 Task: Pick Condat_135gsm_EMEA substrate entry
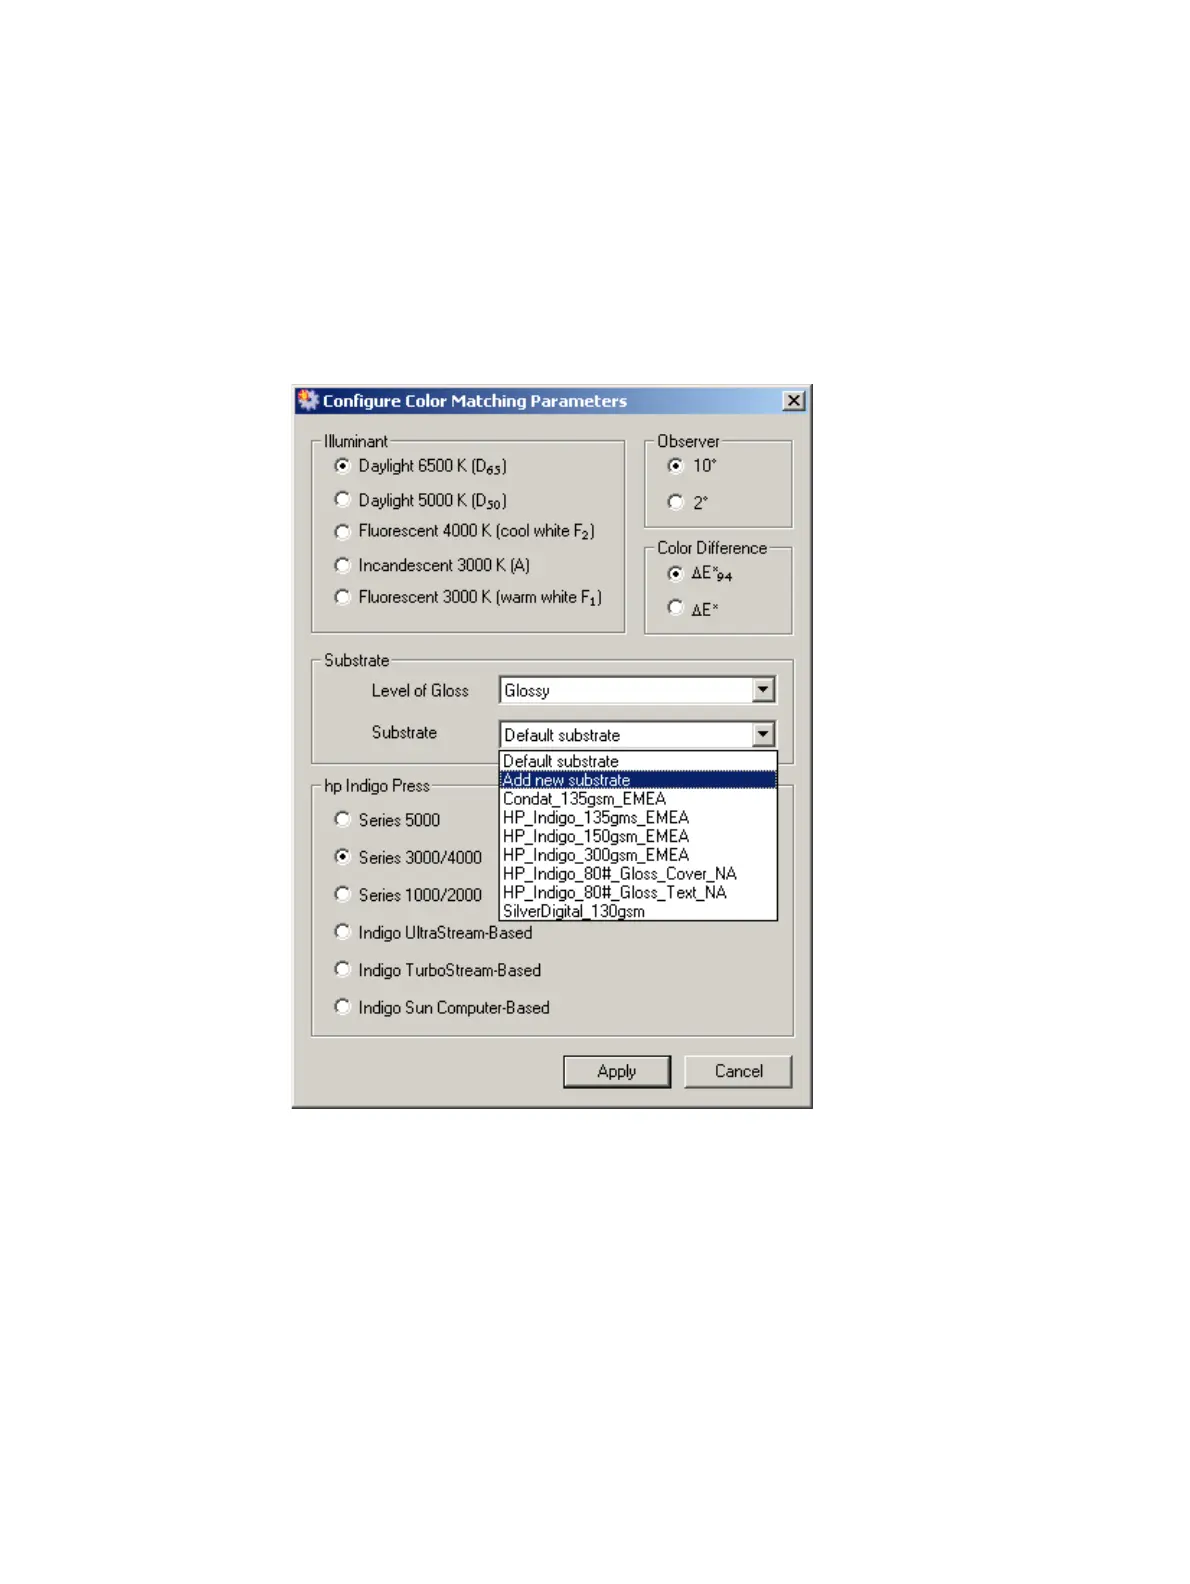click(638, 799)
